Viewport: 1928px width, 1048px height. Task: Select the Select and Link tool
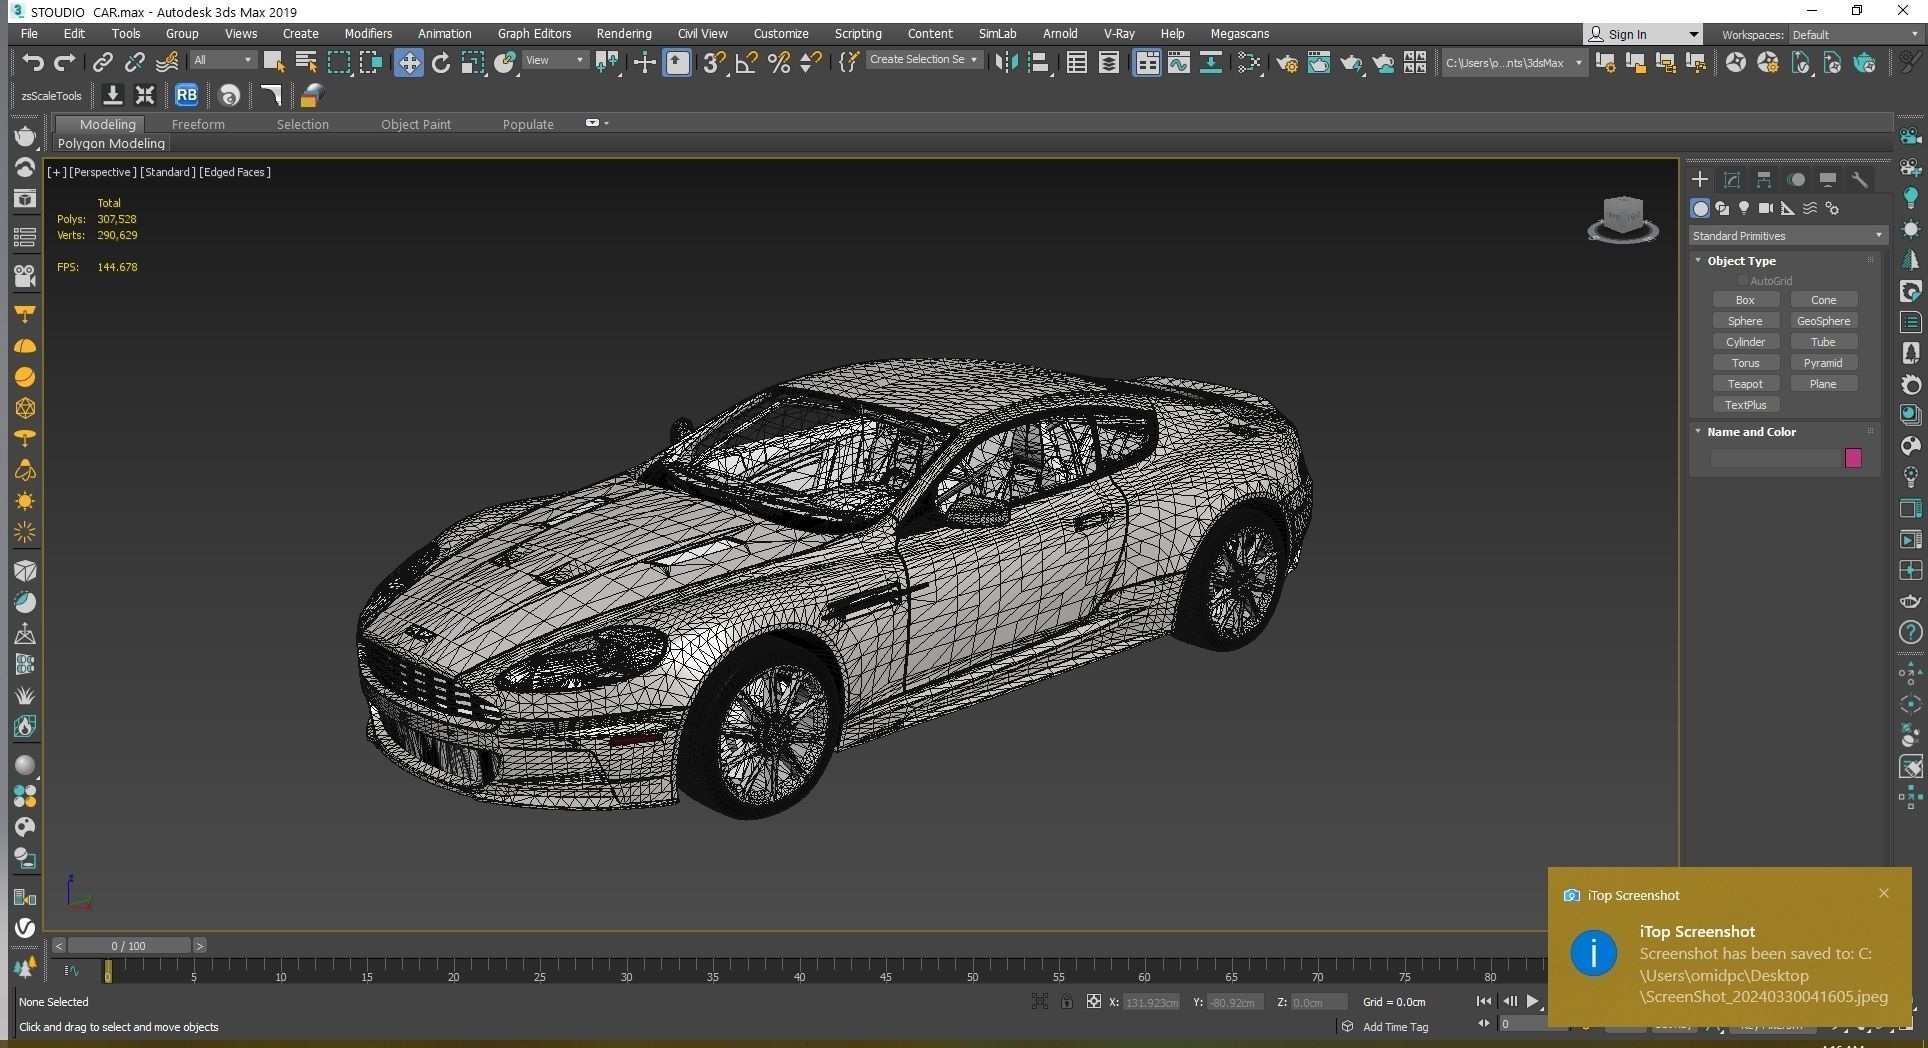(x=102, y=63)
